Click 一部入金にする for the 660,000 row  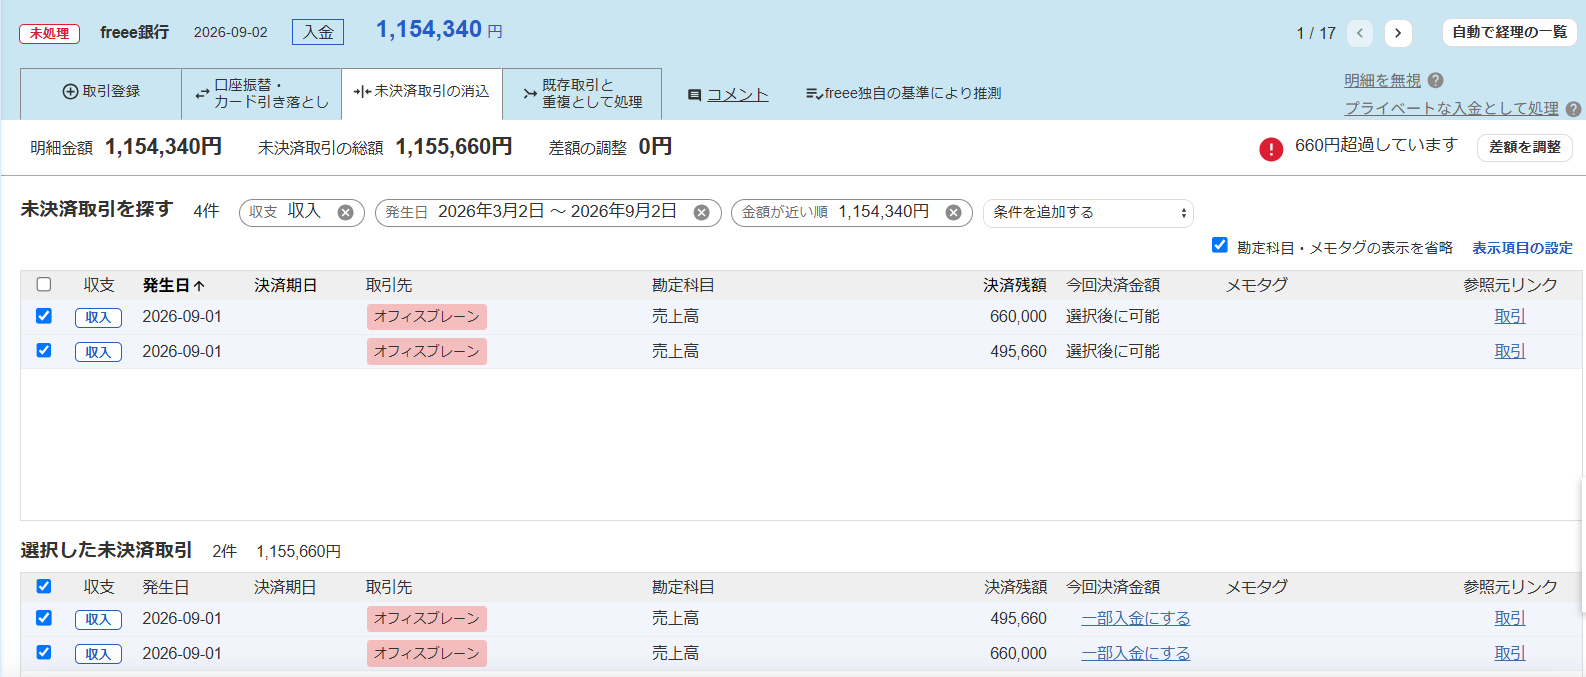(x=1136, y=654)
